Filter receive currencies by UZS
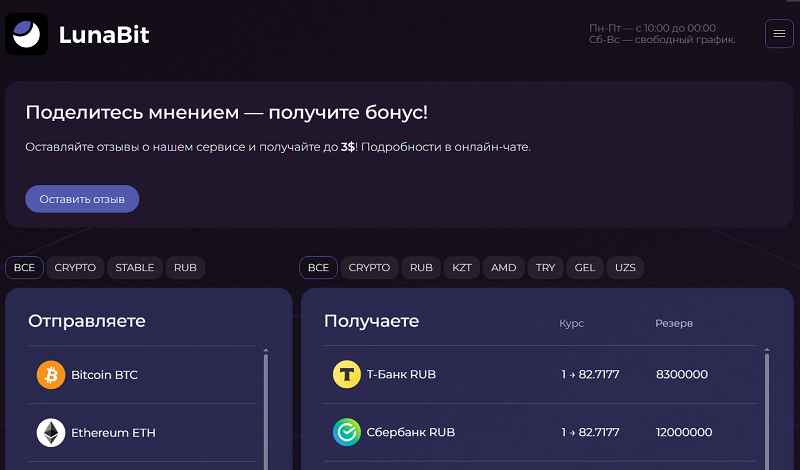800x470 pixels. 625,267
